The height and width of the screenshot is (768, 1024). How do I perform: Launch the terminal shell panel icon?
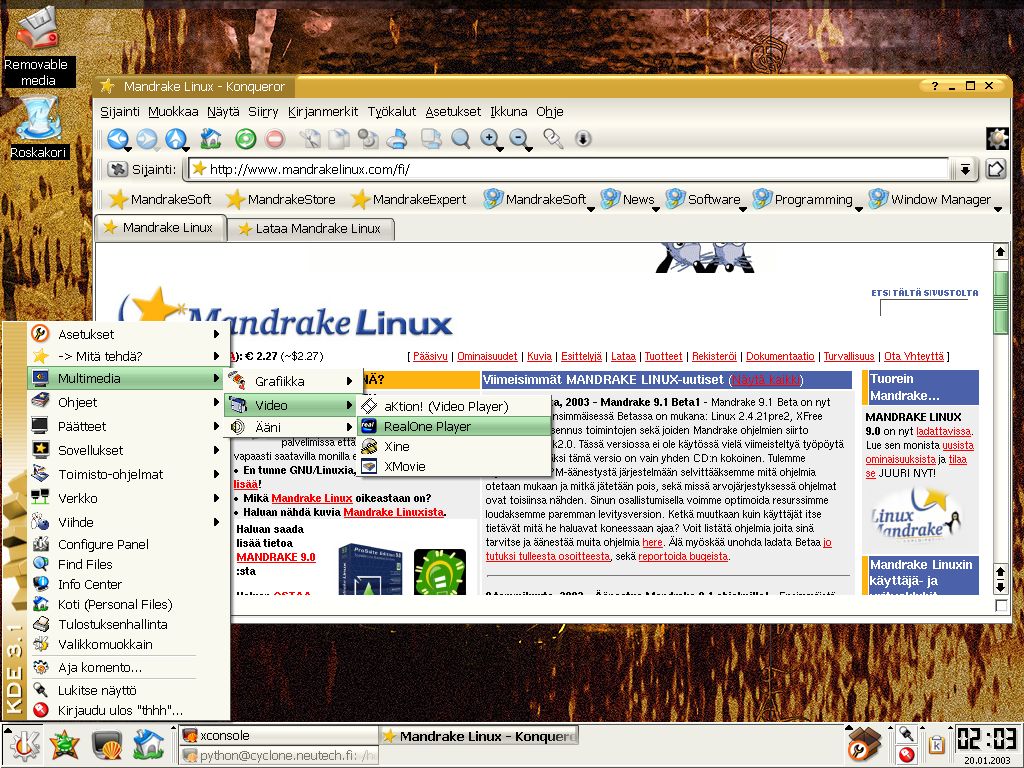pyautogui.click(x=106, y=745)
